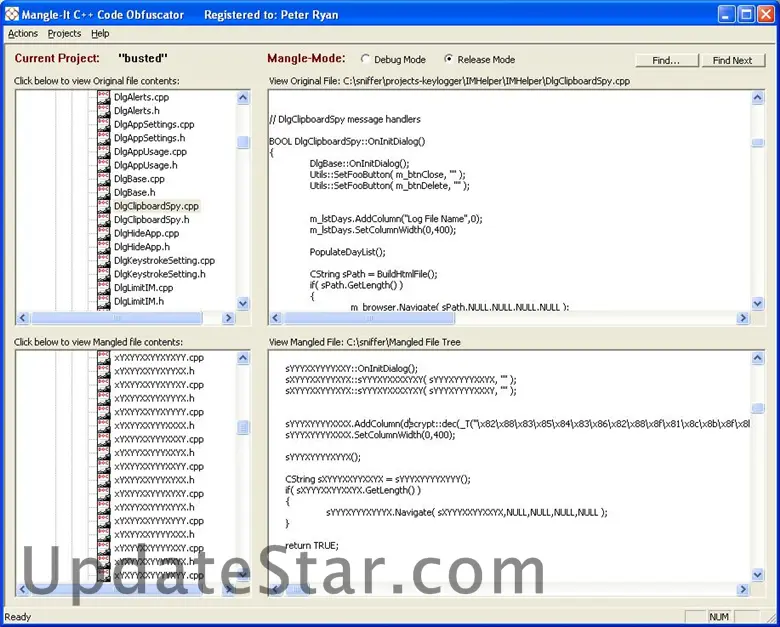Click the DlgBase.cpp file icon
The height and width of the screenshot is (627, 780).
(103, 179)
